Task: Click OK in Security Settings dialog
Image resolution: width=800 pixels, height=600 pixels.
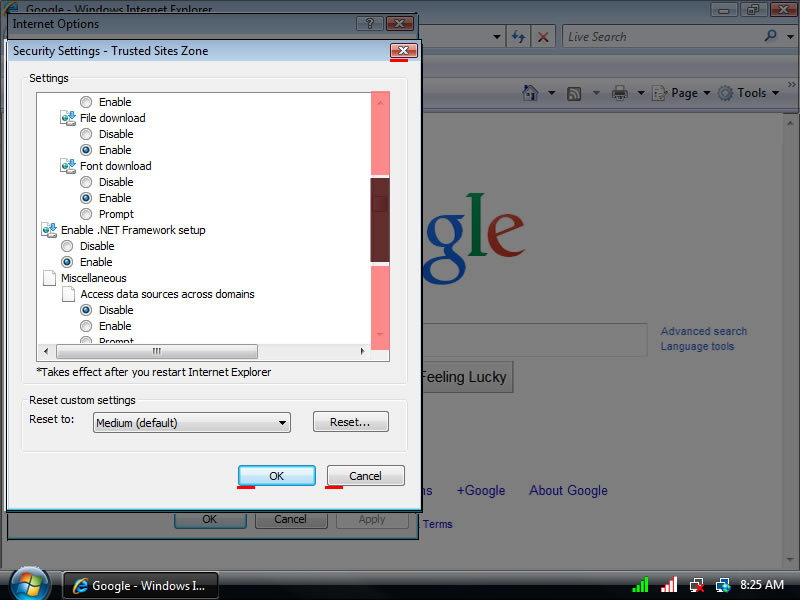Action: (277, 476)
